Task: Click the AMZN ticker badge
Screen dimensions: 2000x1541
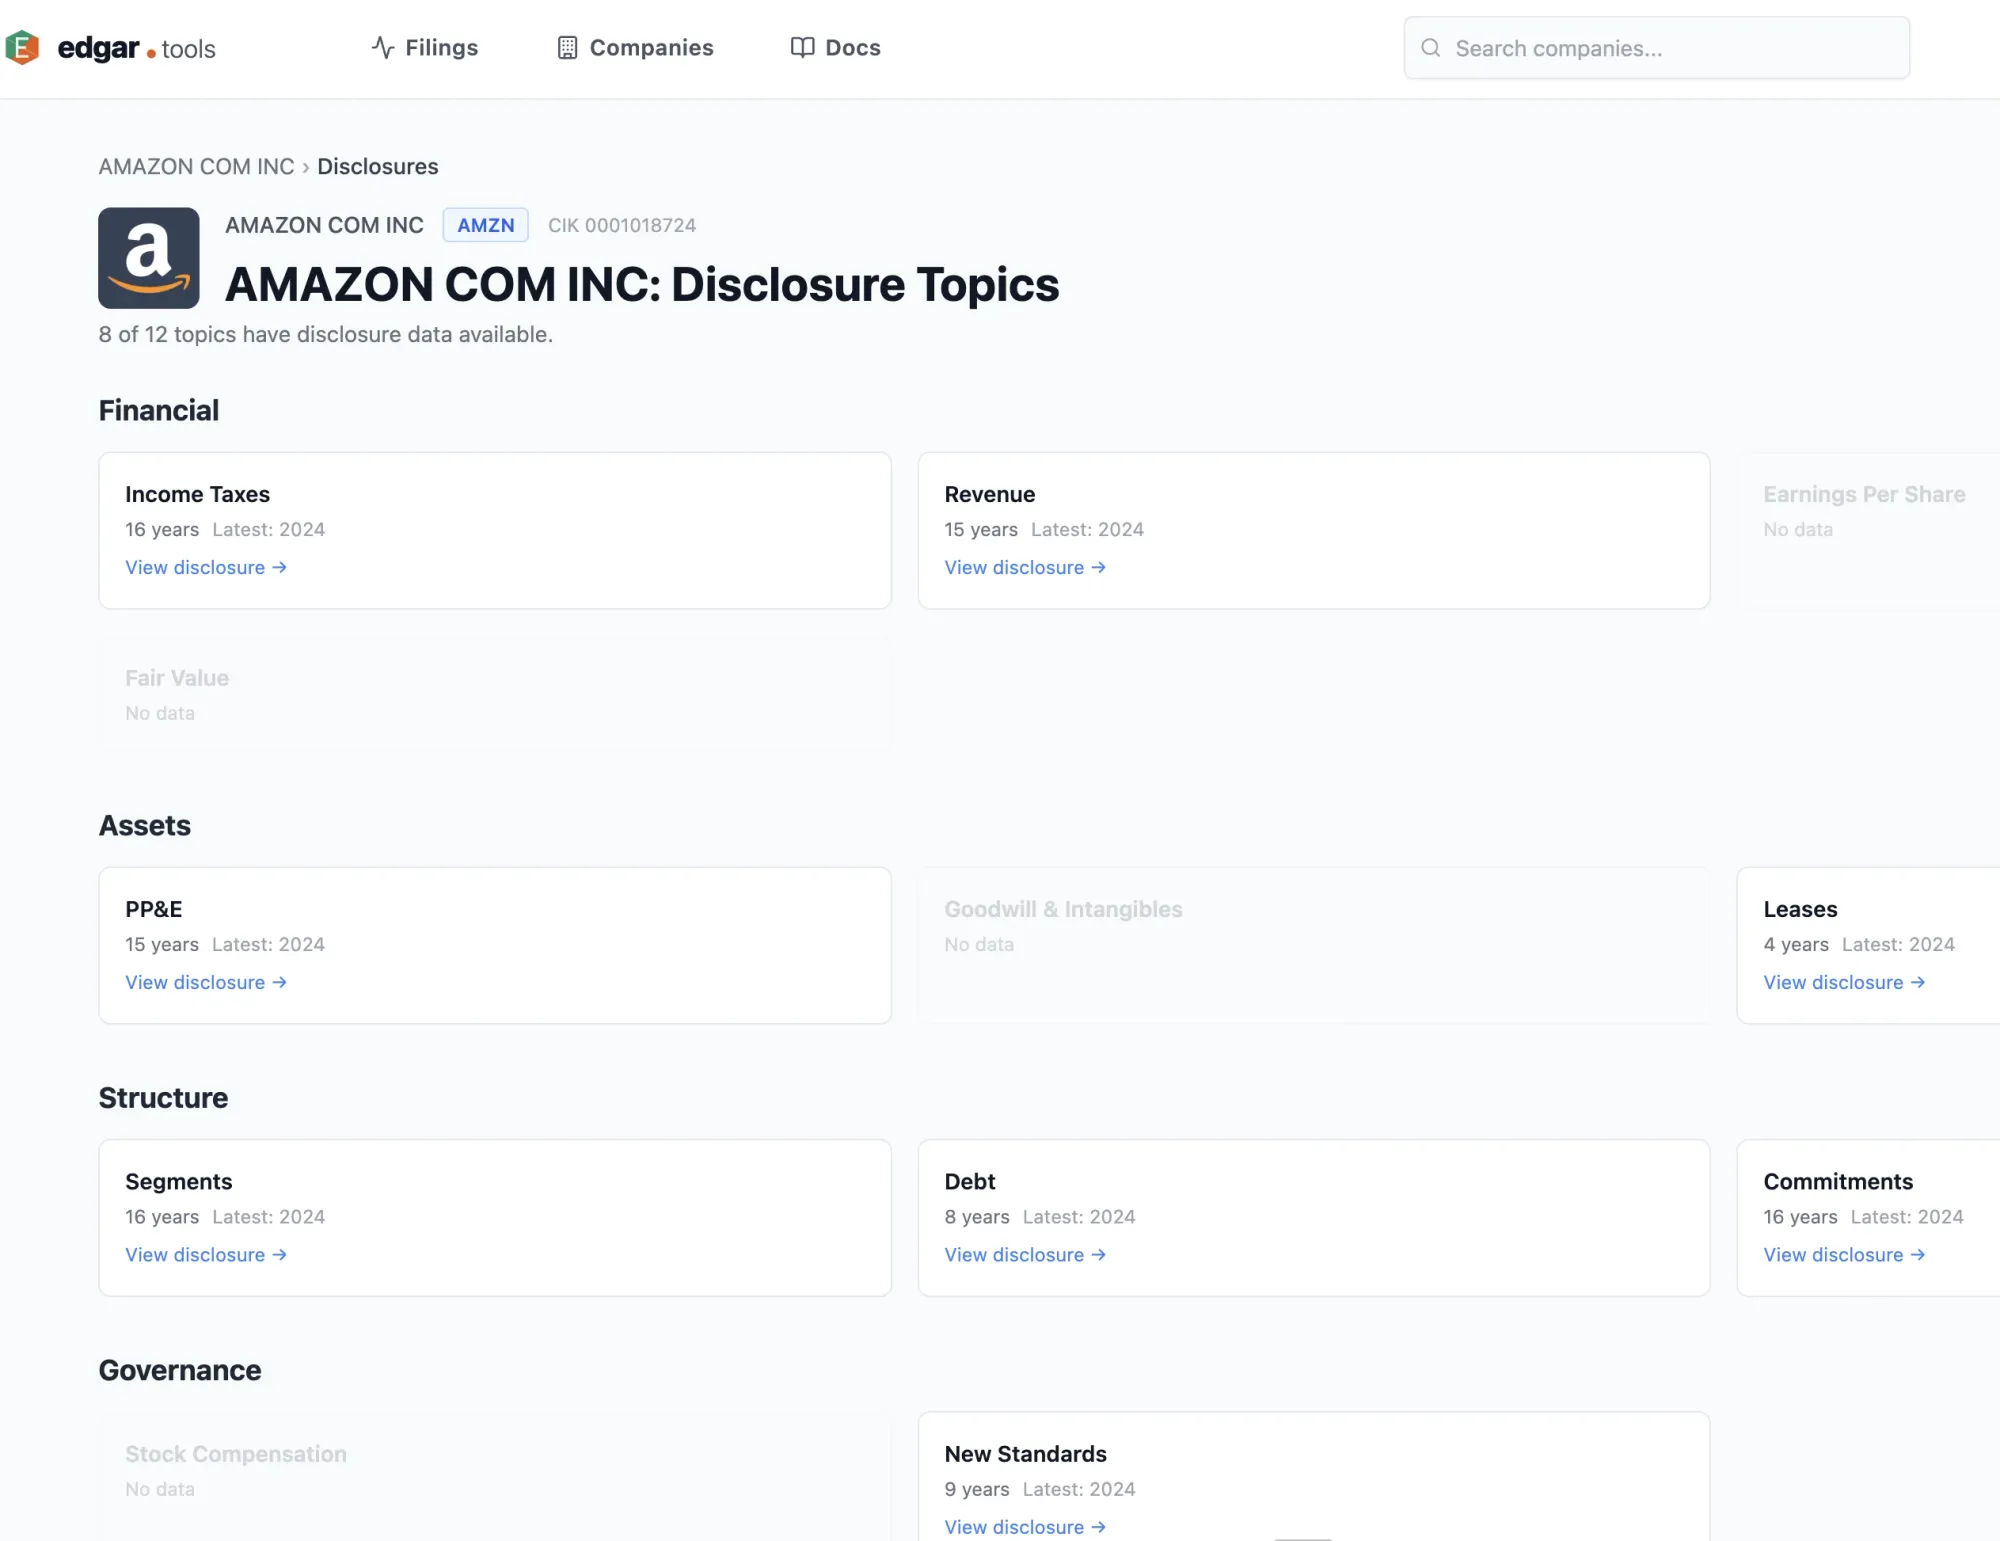Action: coord(485,225)
